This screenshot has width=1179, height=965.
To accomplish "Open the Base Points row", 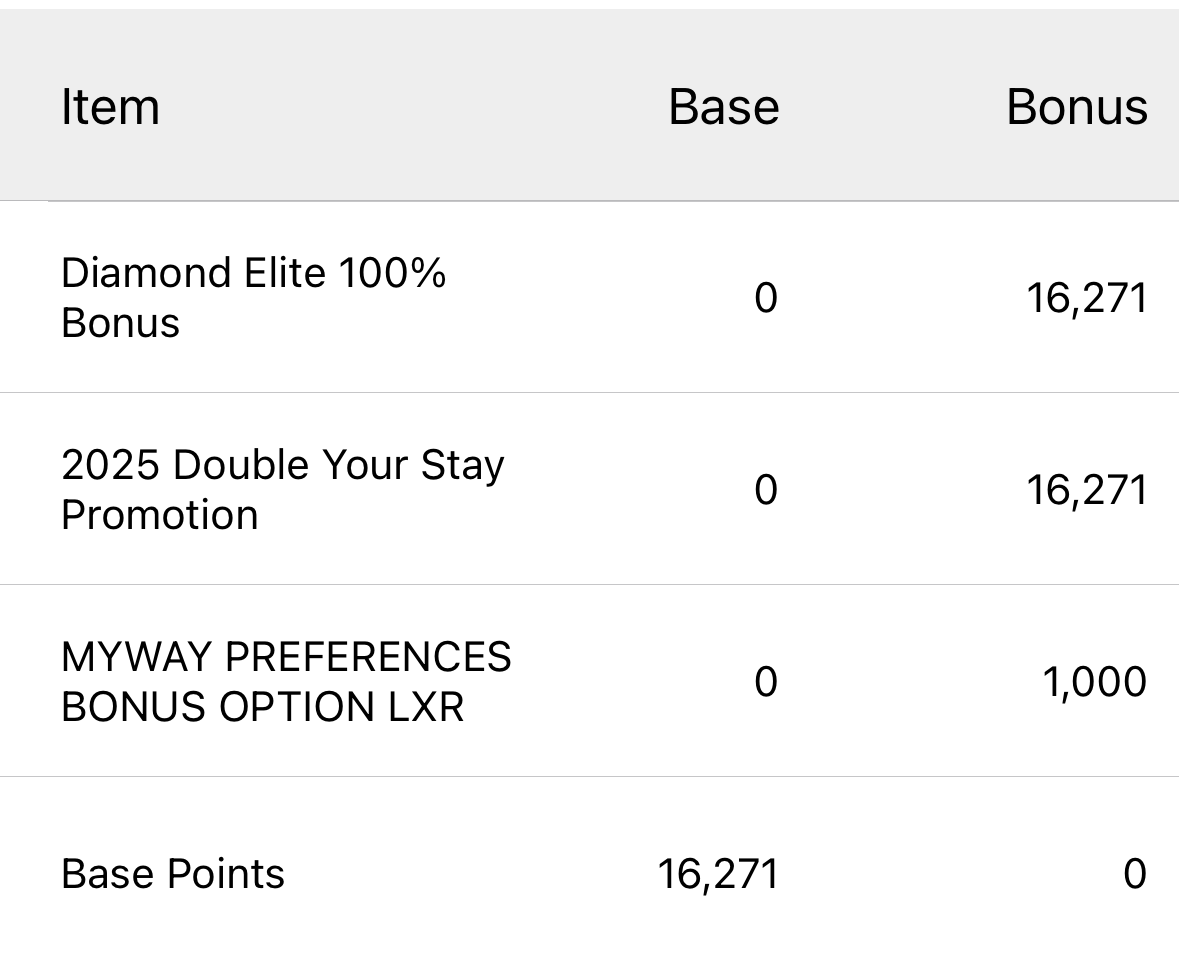I will pyautogui.click(x=590, y=872).
